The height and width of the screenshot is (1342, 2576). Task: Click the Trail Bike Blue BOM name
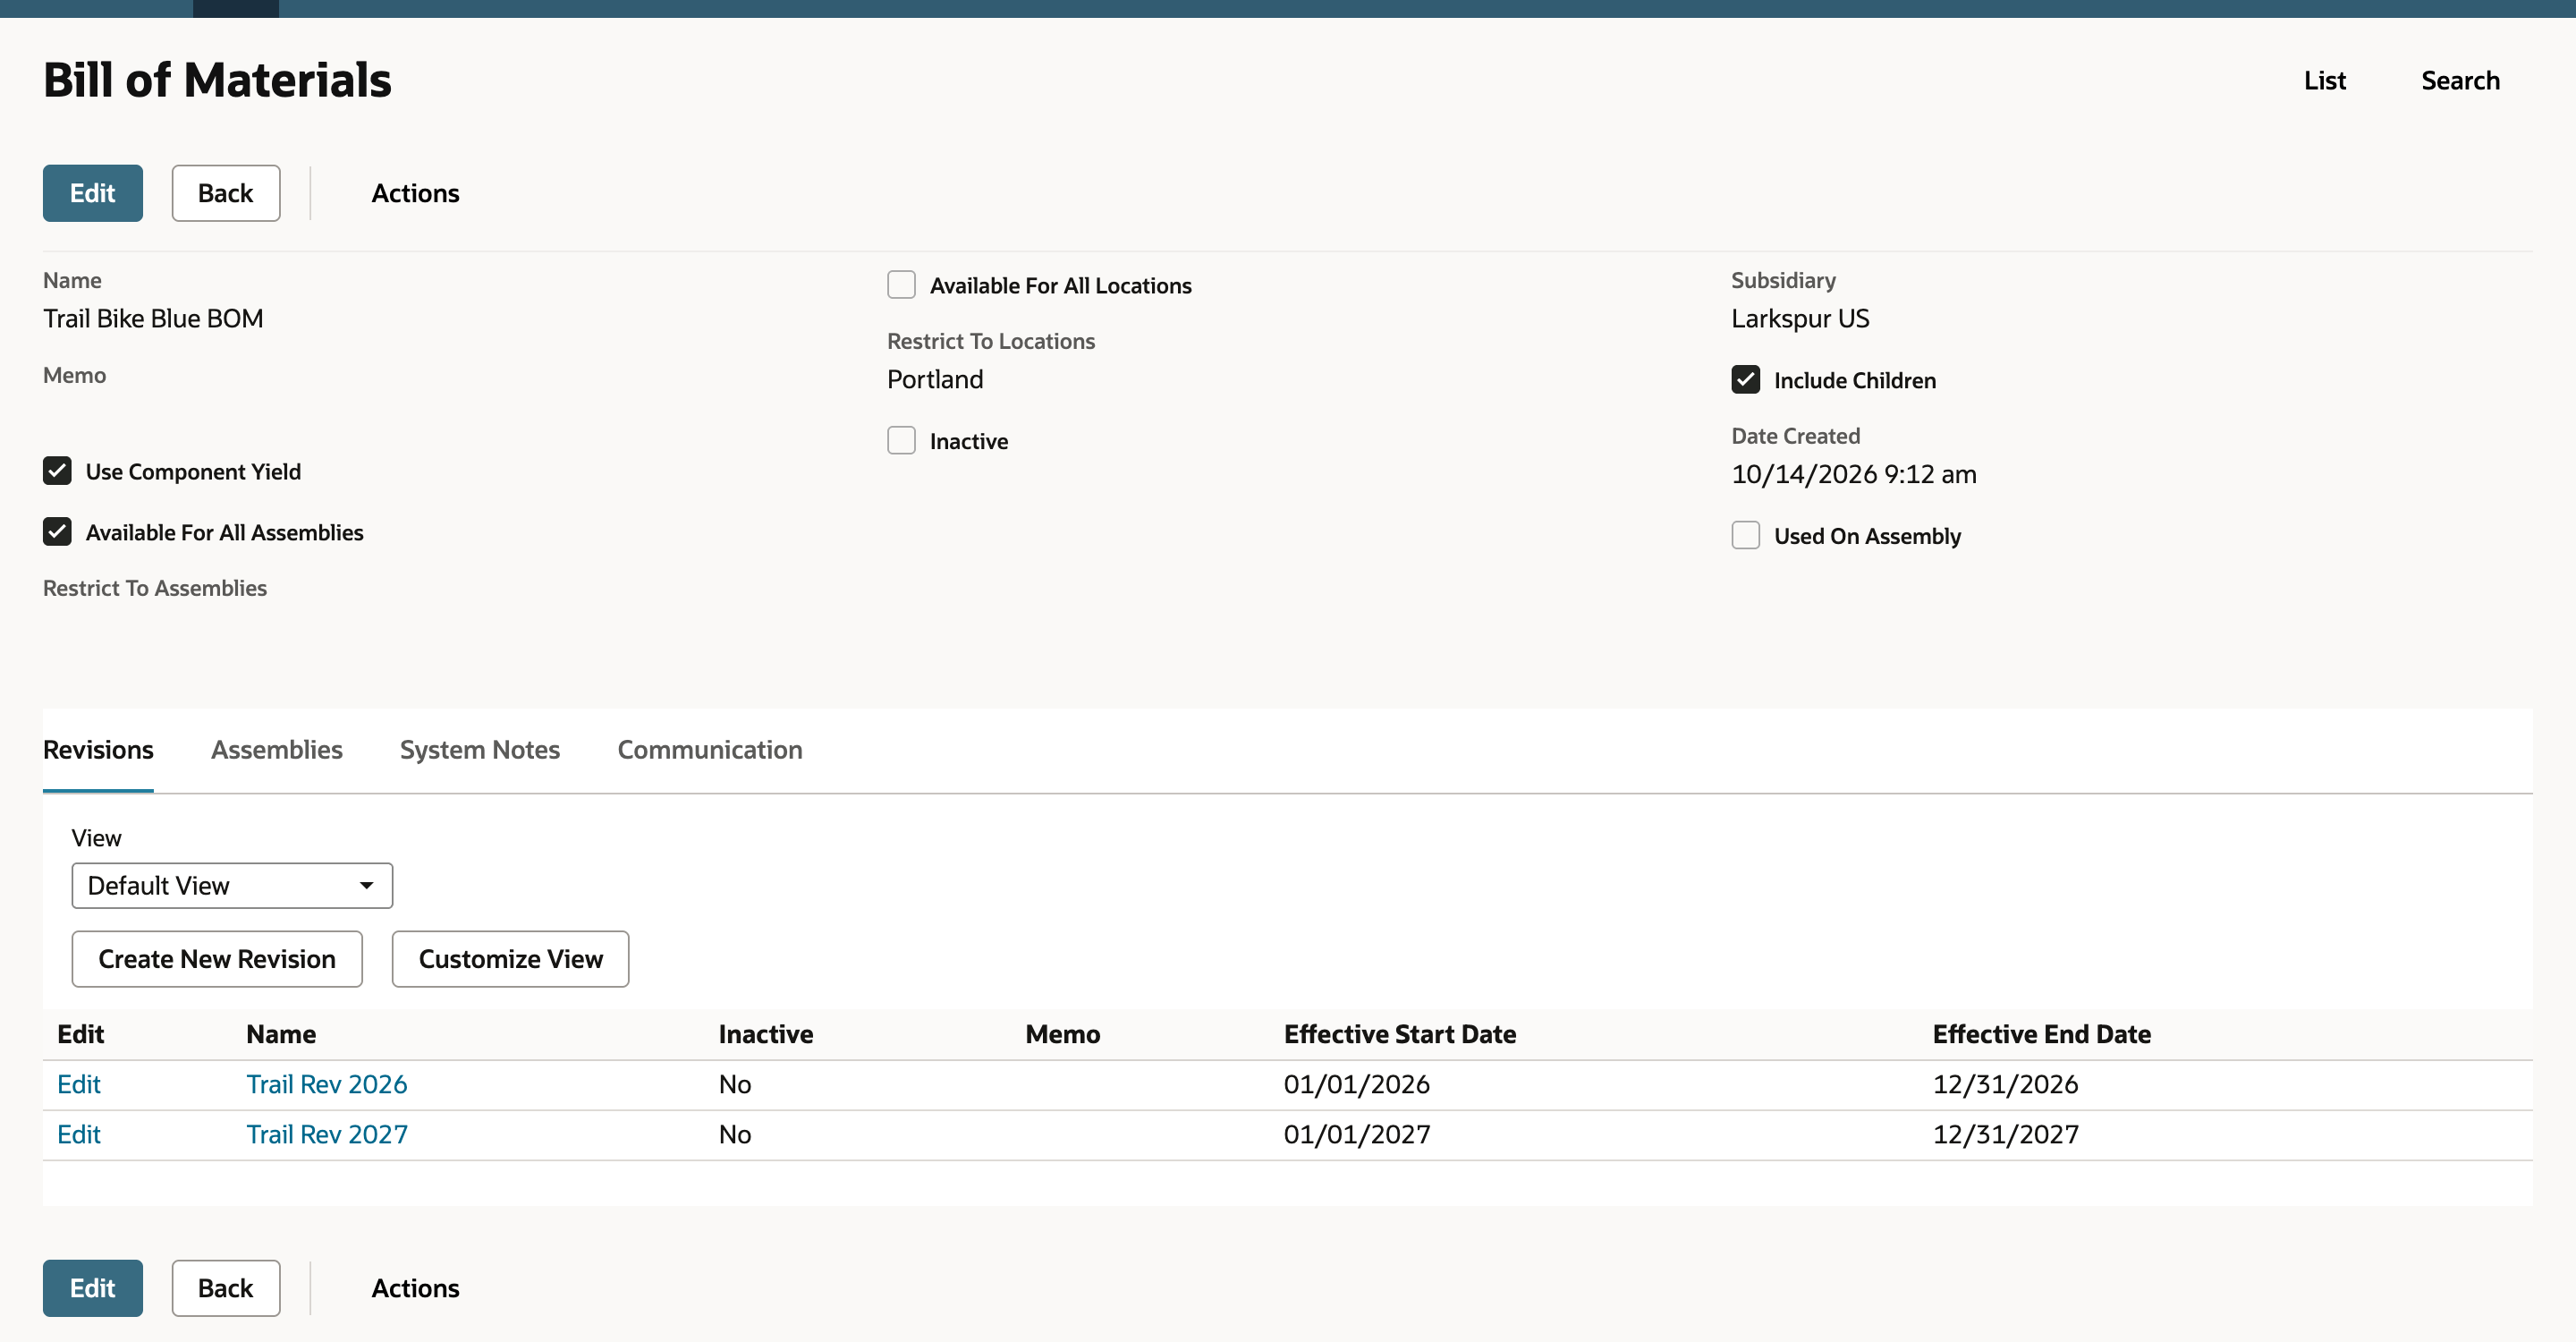tap(153, 318)
